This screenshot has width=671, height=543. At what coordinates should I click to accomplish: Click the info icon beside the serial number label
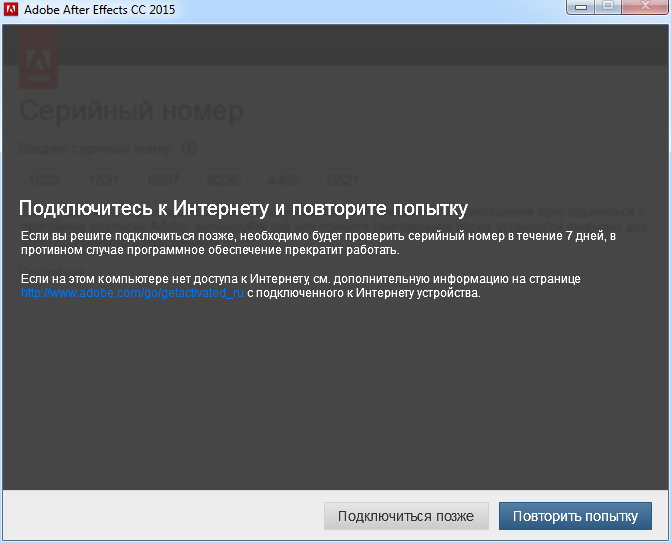coord(189,149)
